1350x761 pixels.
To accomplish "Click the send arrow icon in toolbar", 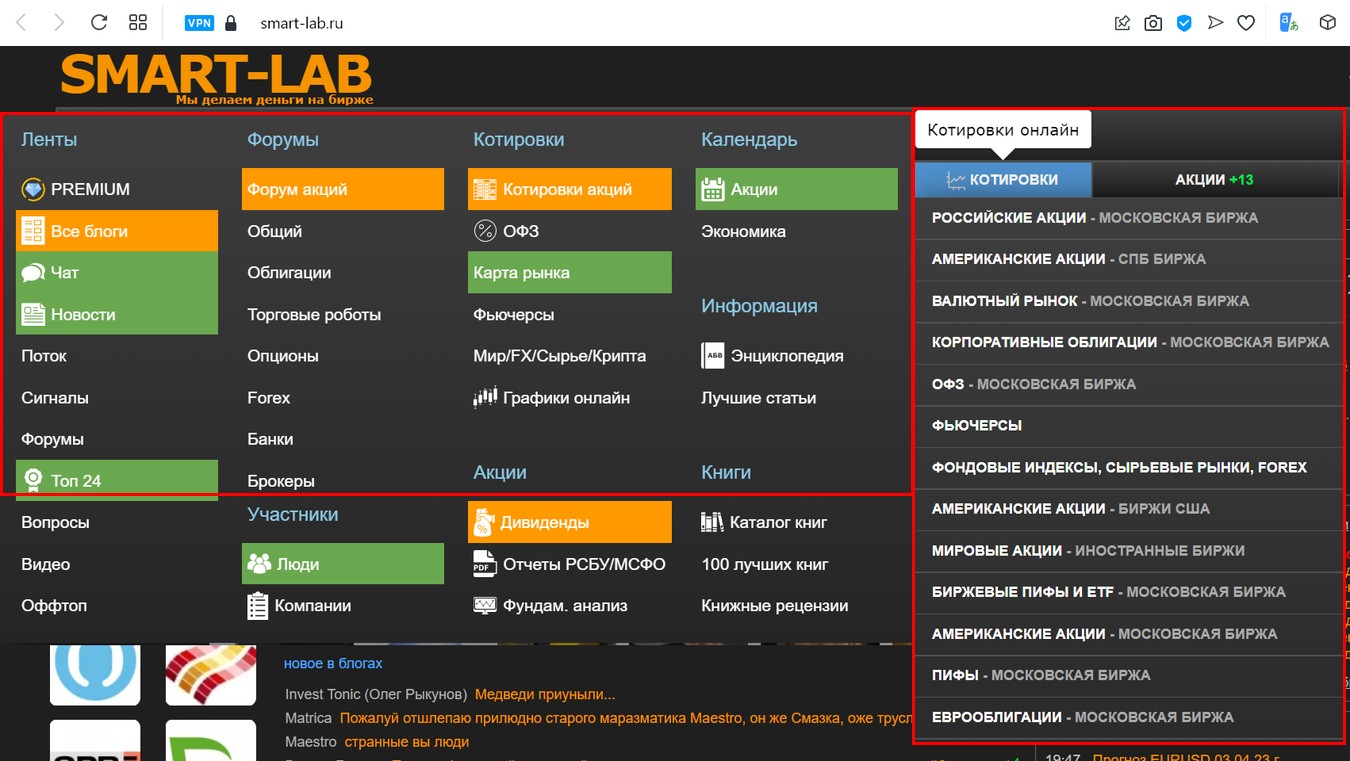I will click(1215, 22).
